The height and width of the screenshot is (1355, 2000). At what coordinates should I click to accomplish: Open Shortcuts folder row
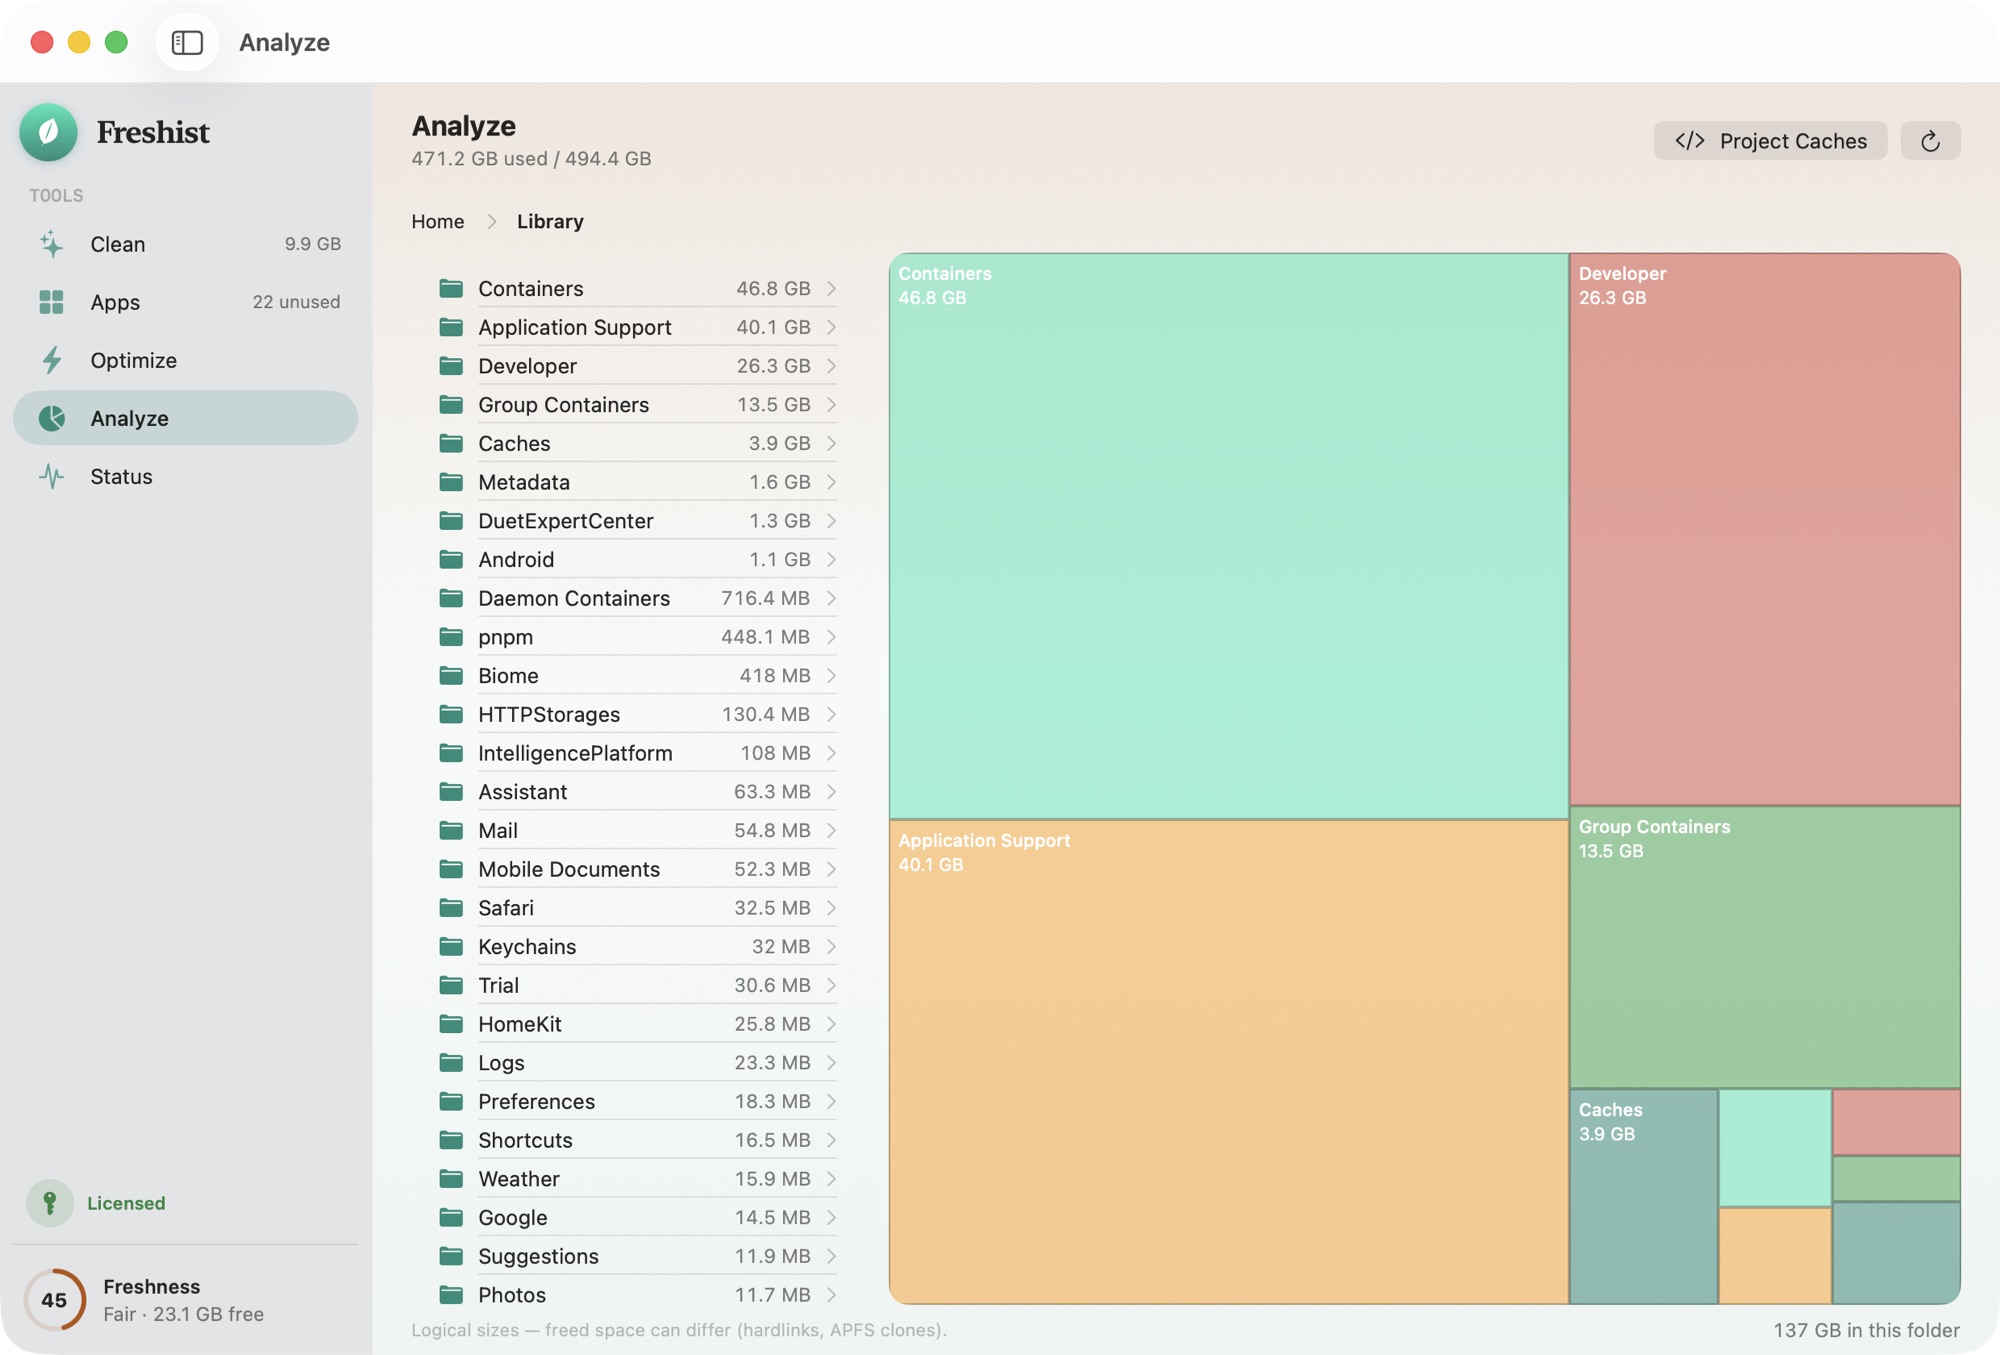pyautogui.click(x=638, y=1140)
